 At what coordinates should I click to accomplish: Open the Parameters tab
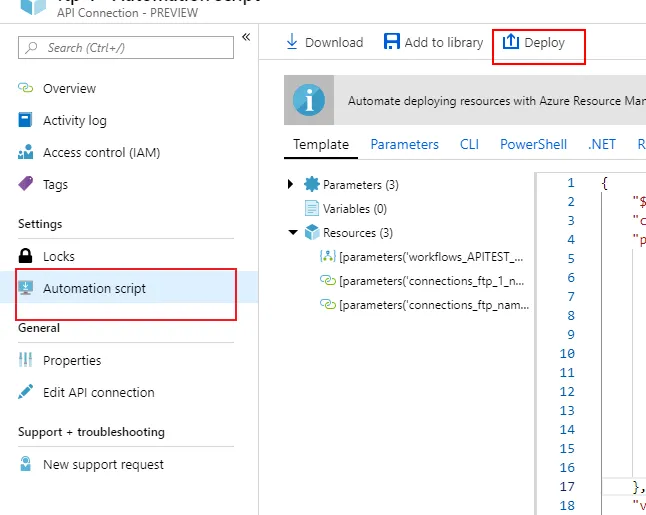pos(405,145)
